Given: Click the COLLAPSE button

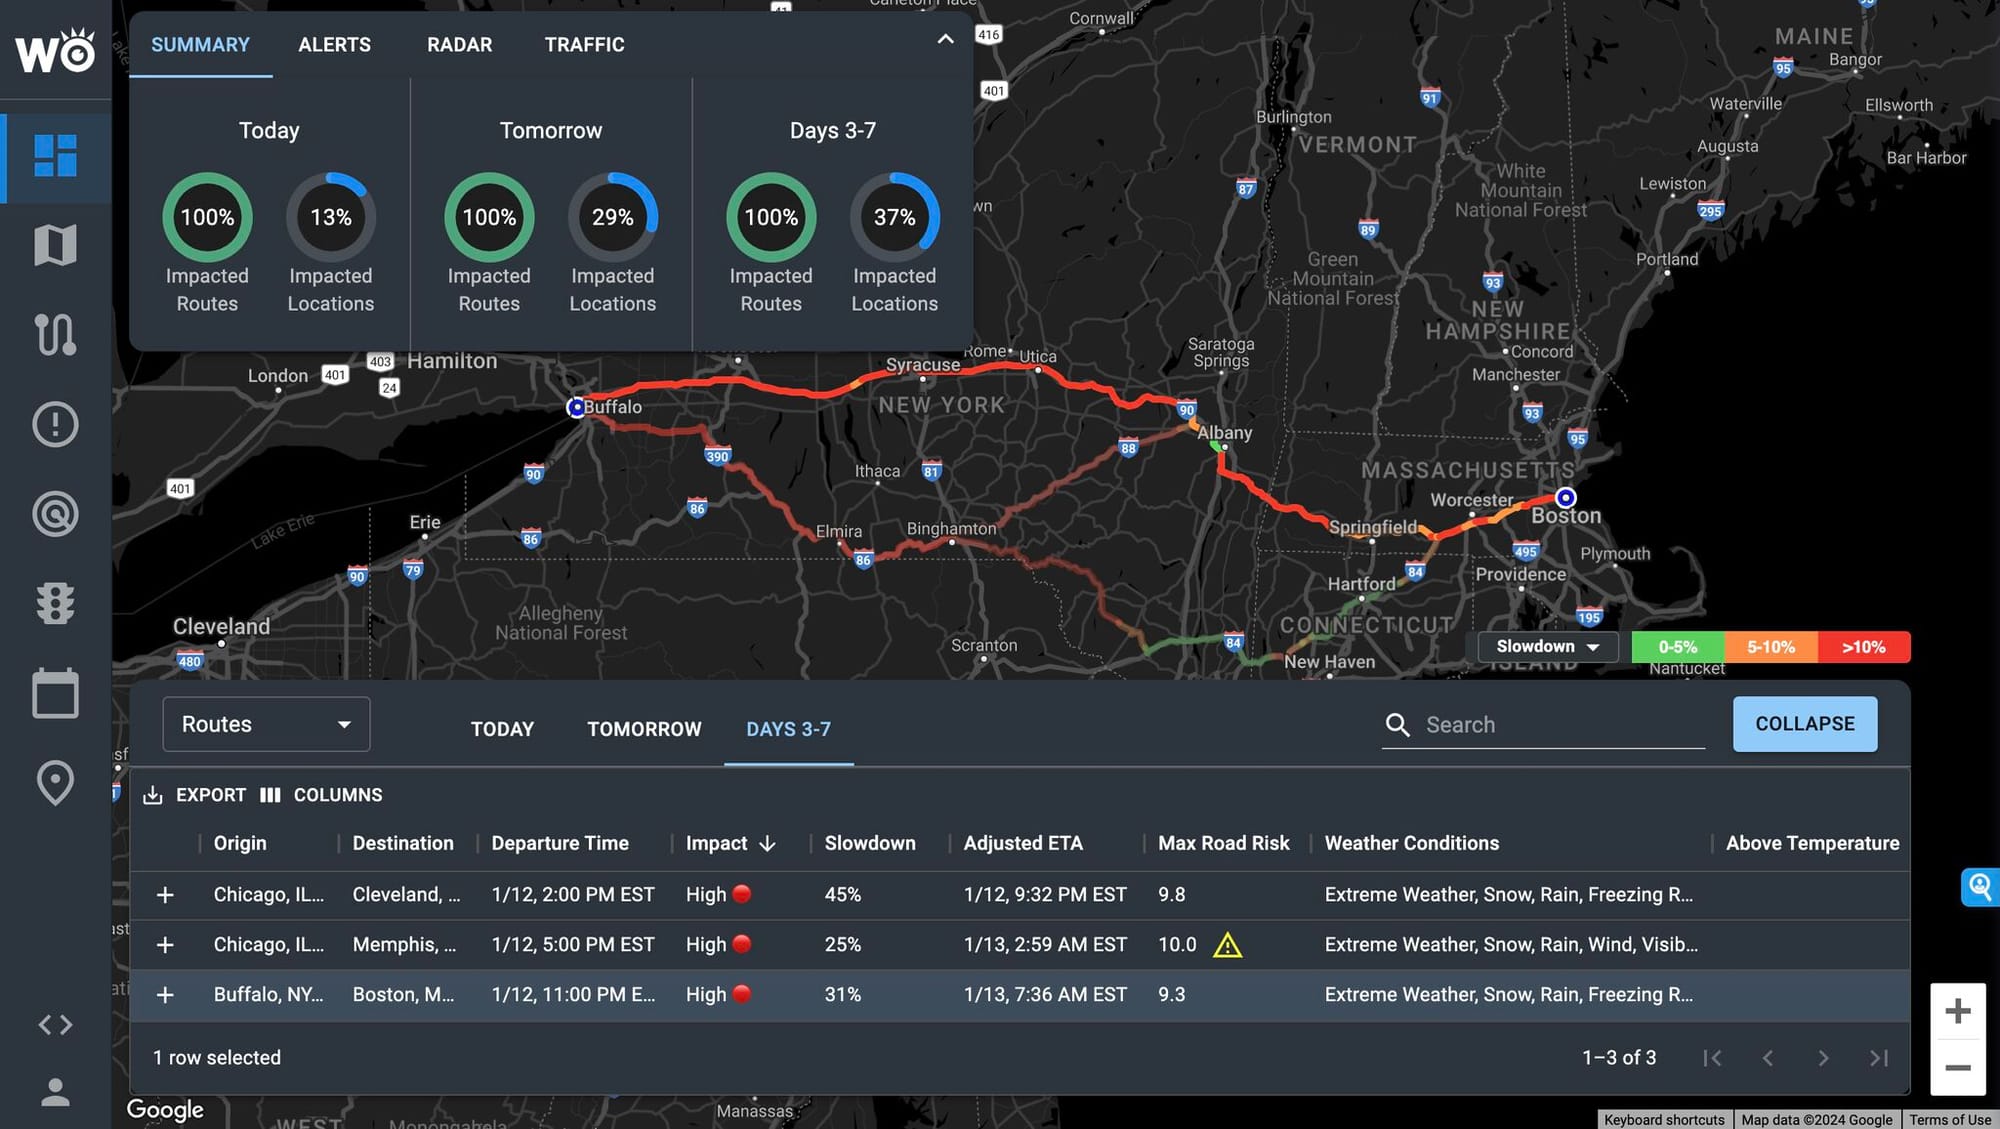Looking at the screenshot, I should [x=1804, y=724].
